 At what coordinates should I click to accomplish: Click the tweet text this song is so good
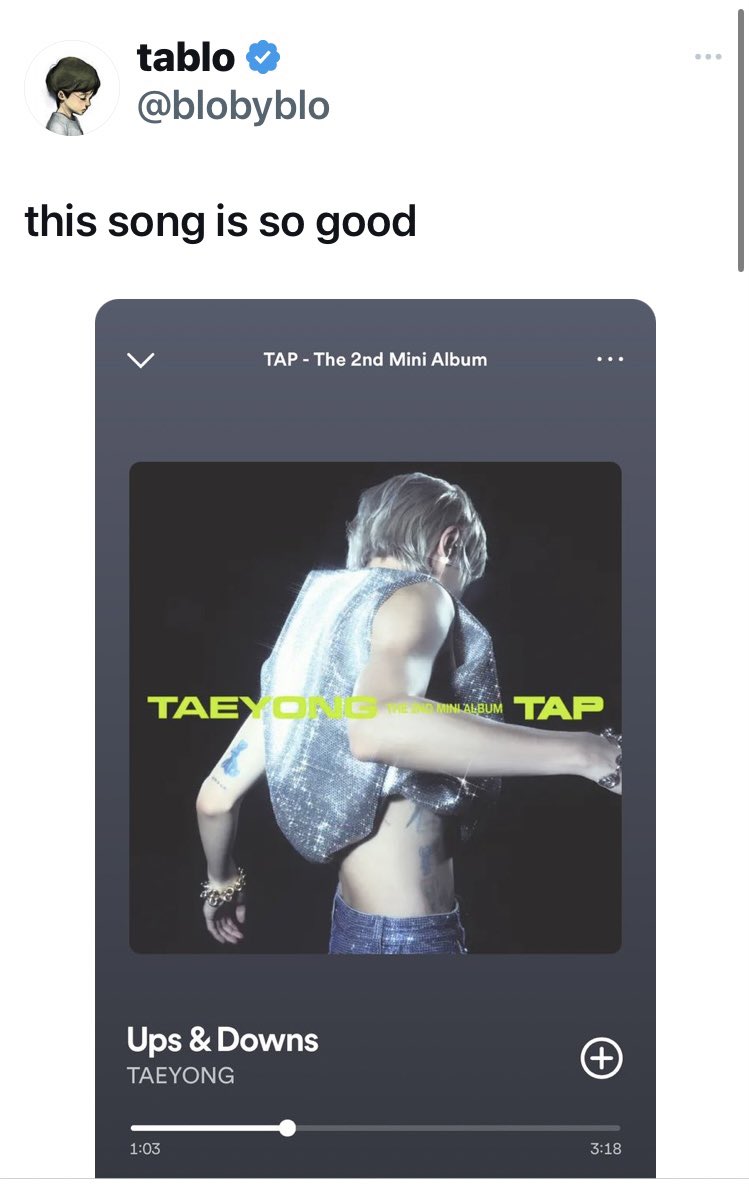tap(221, 222)
